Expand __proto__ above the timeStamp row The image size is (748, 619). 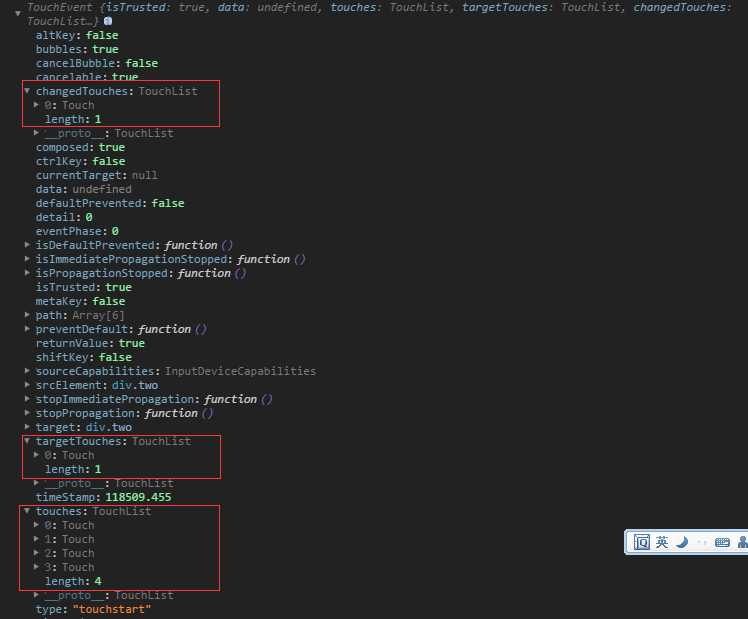(x=36, y=483)
